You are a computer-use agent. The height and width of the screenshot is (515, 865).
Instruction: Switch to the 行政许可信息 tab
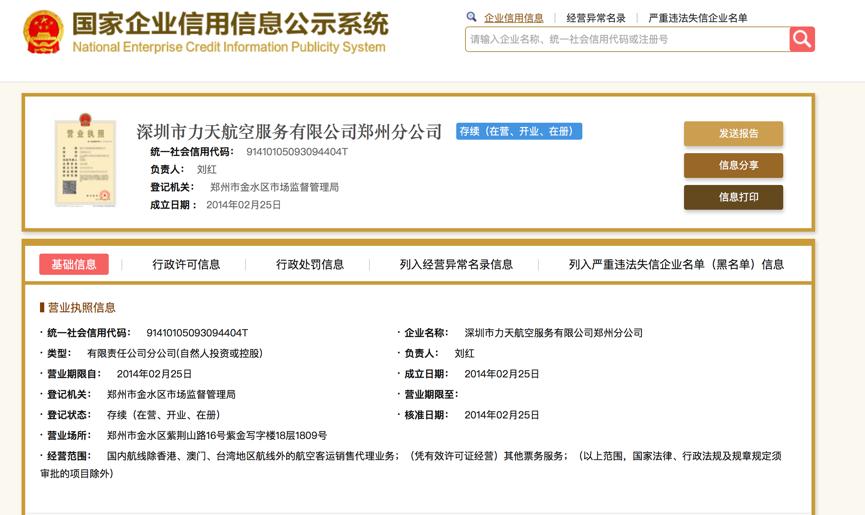(186, 265)
